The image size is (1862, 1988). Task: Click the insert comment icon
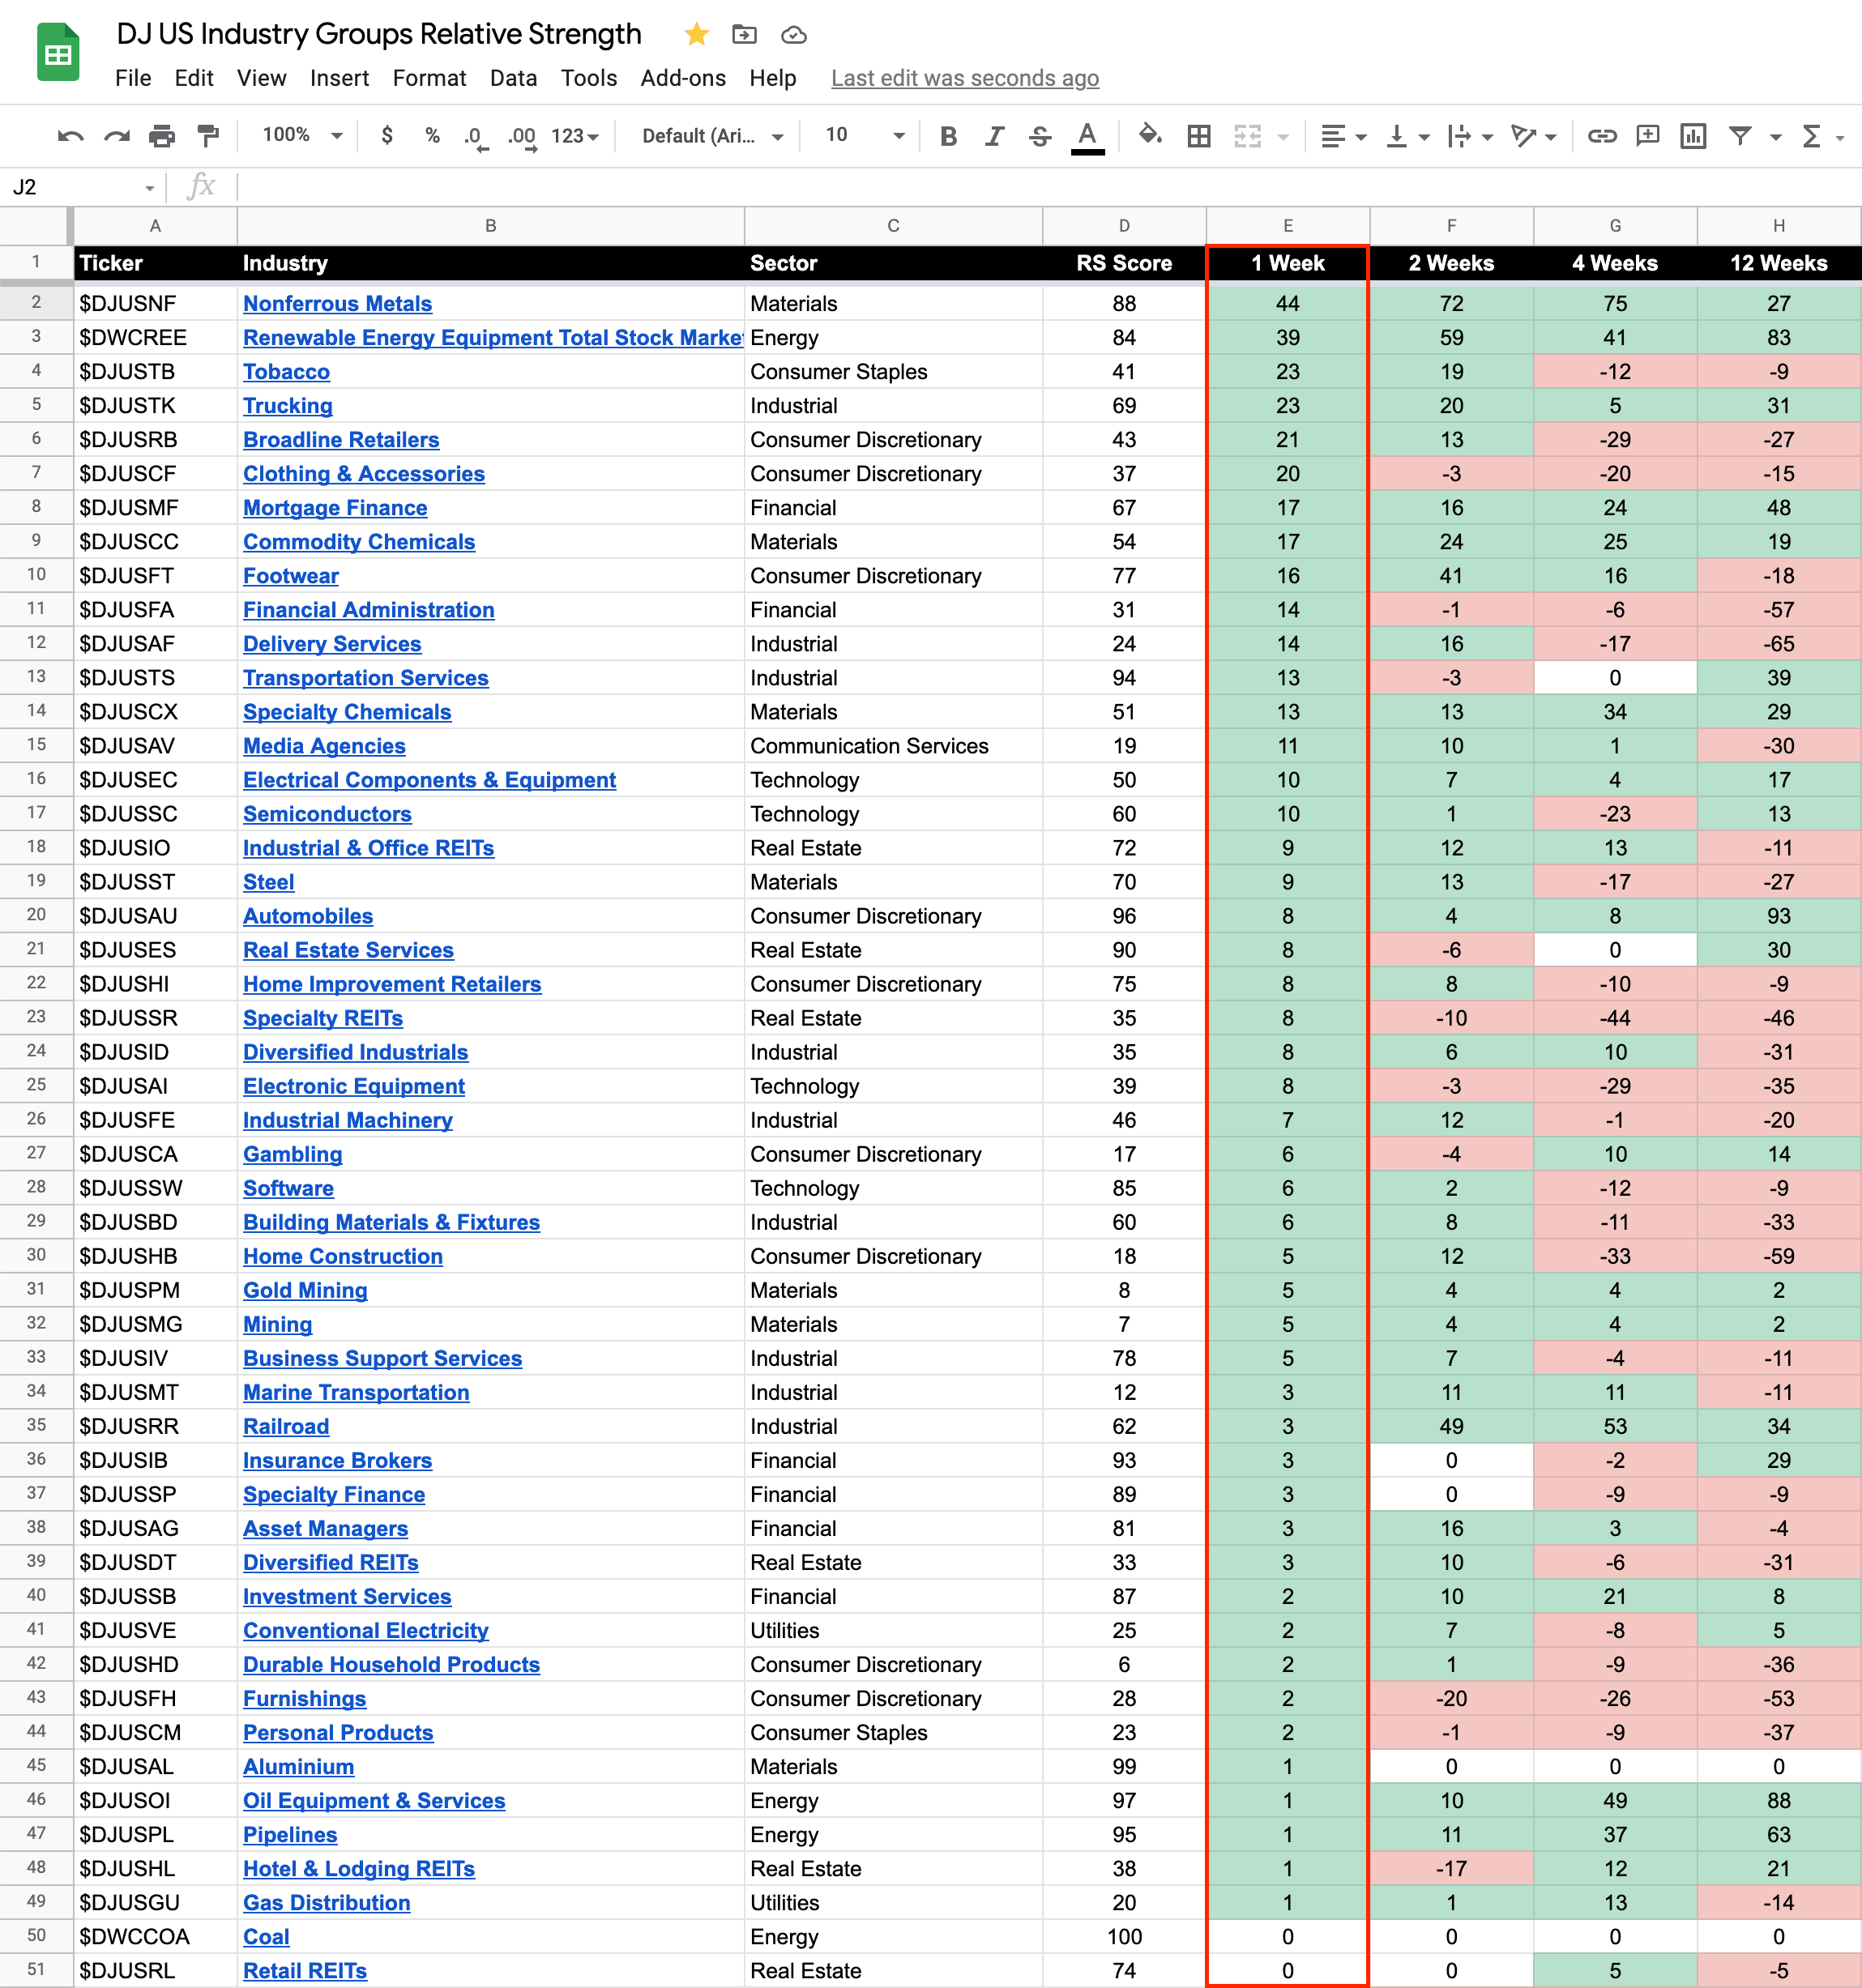point(1647,136)
